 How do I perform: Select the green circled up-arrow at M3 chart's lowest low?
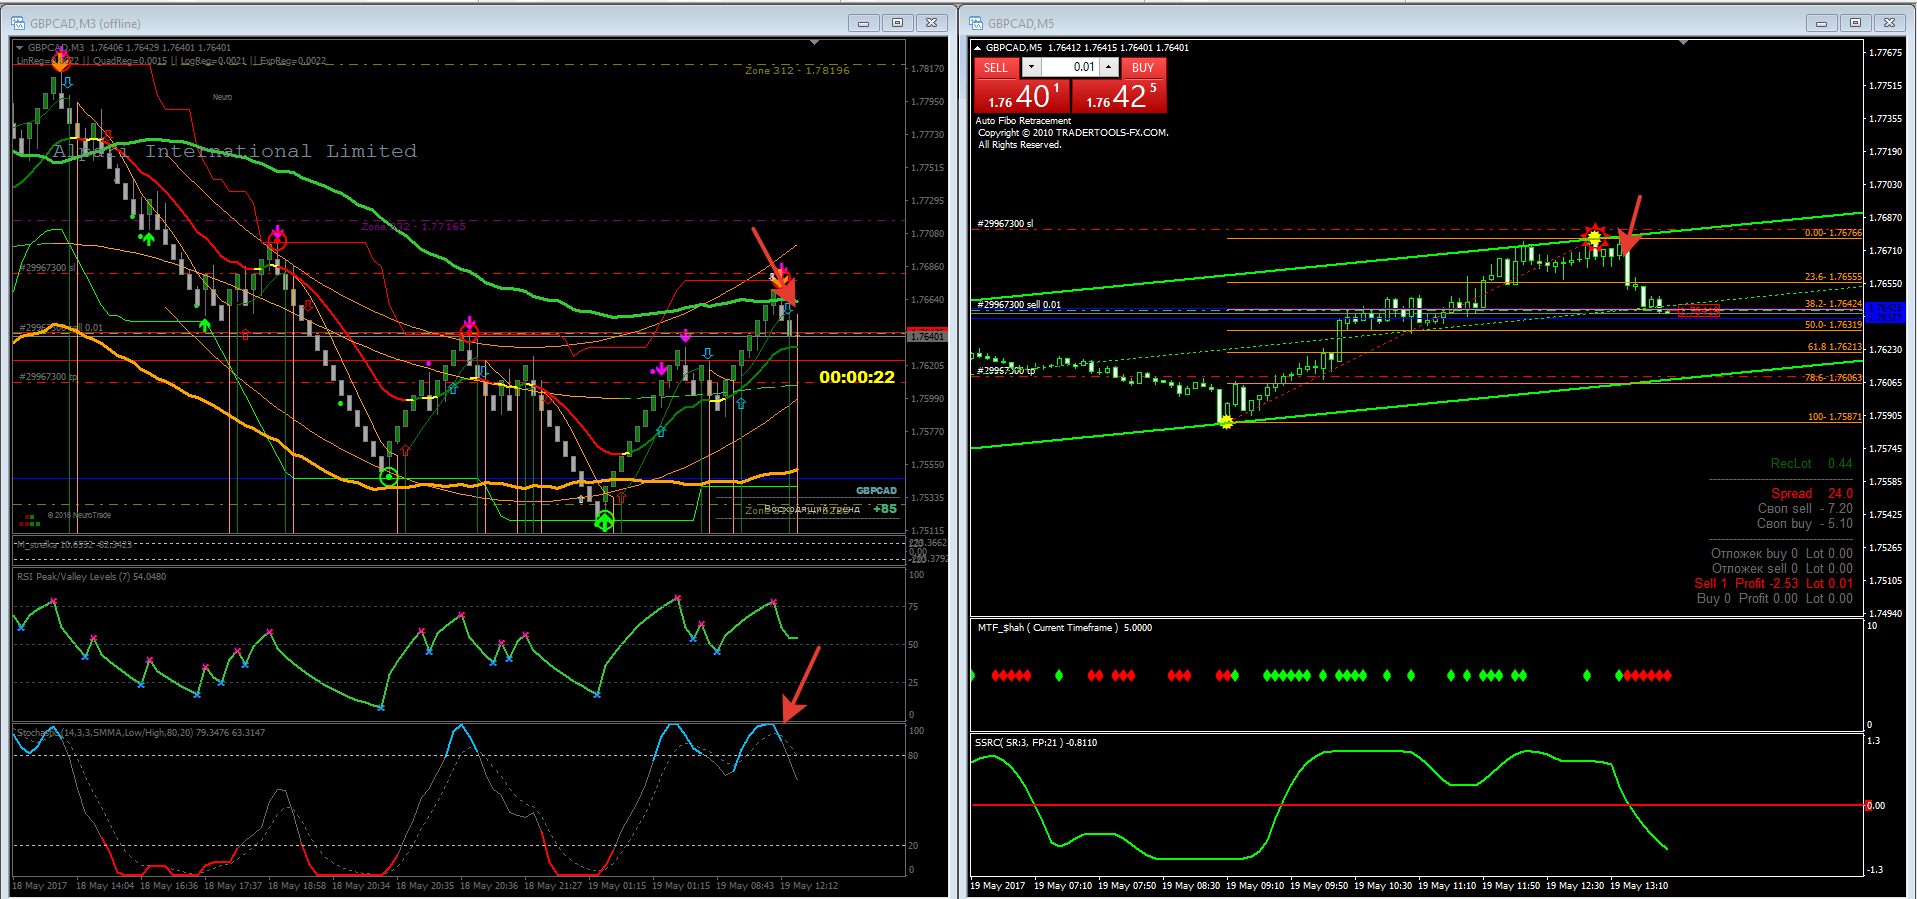click(x=604, y=521)
